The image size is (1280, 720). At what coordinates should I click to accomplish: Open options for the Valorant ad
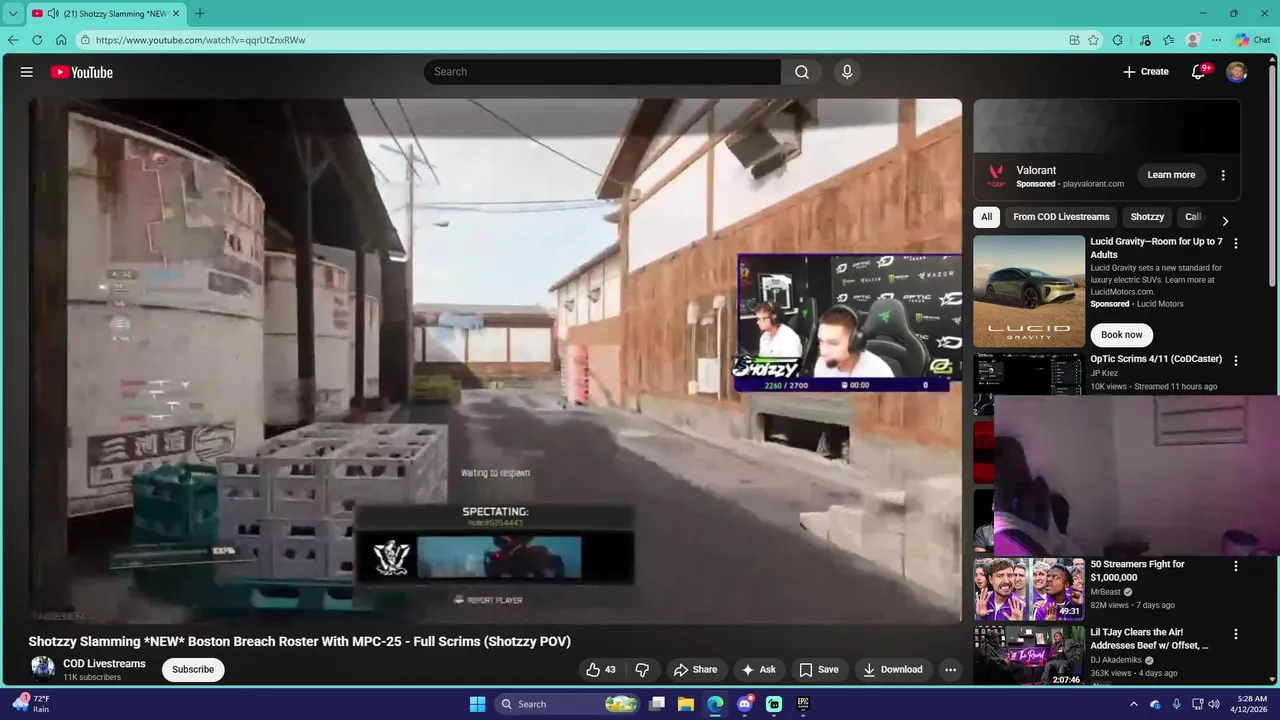pyautogui.click(x=1223, y=175)
